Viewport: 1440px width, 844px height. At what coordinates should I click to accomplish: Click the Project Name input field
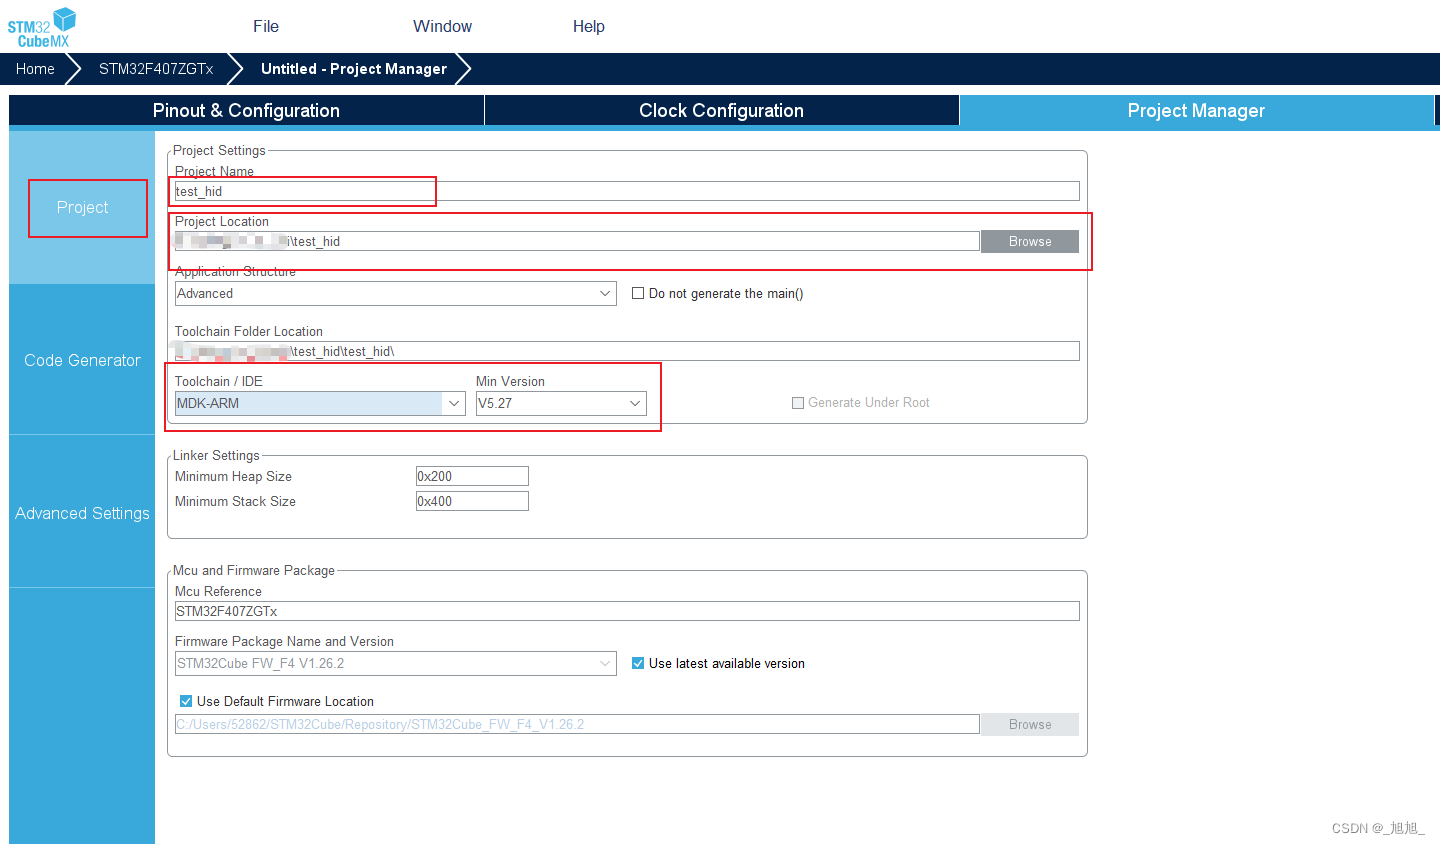(627, 191)
